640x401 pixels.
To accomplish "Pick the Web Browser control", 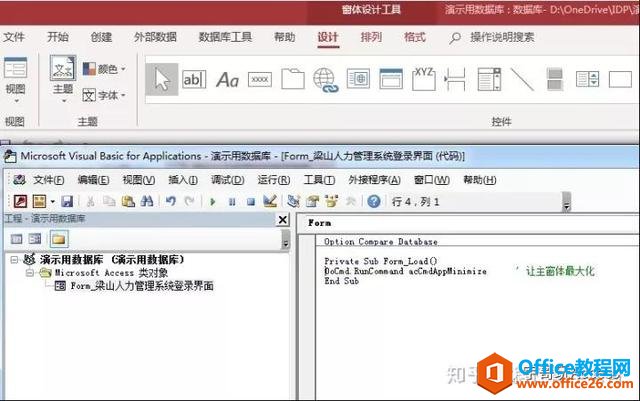I will click(x=358, y=79).
